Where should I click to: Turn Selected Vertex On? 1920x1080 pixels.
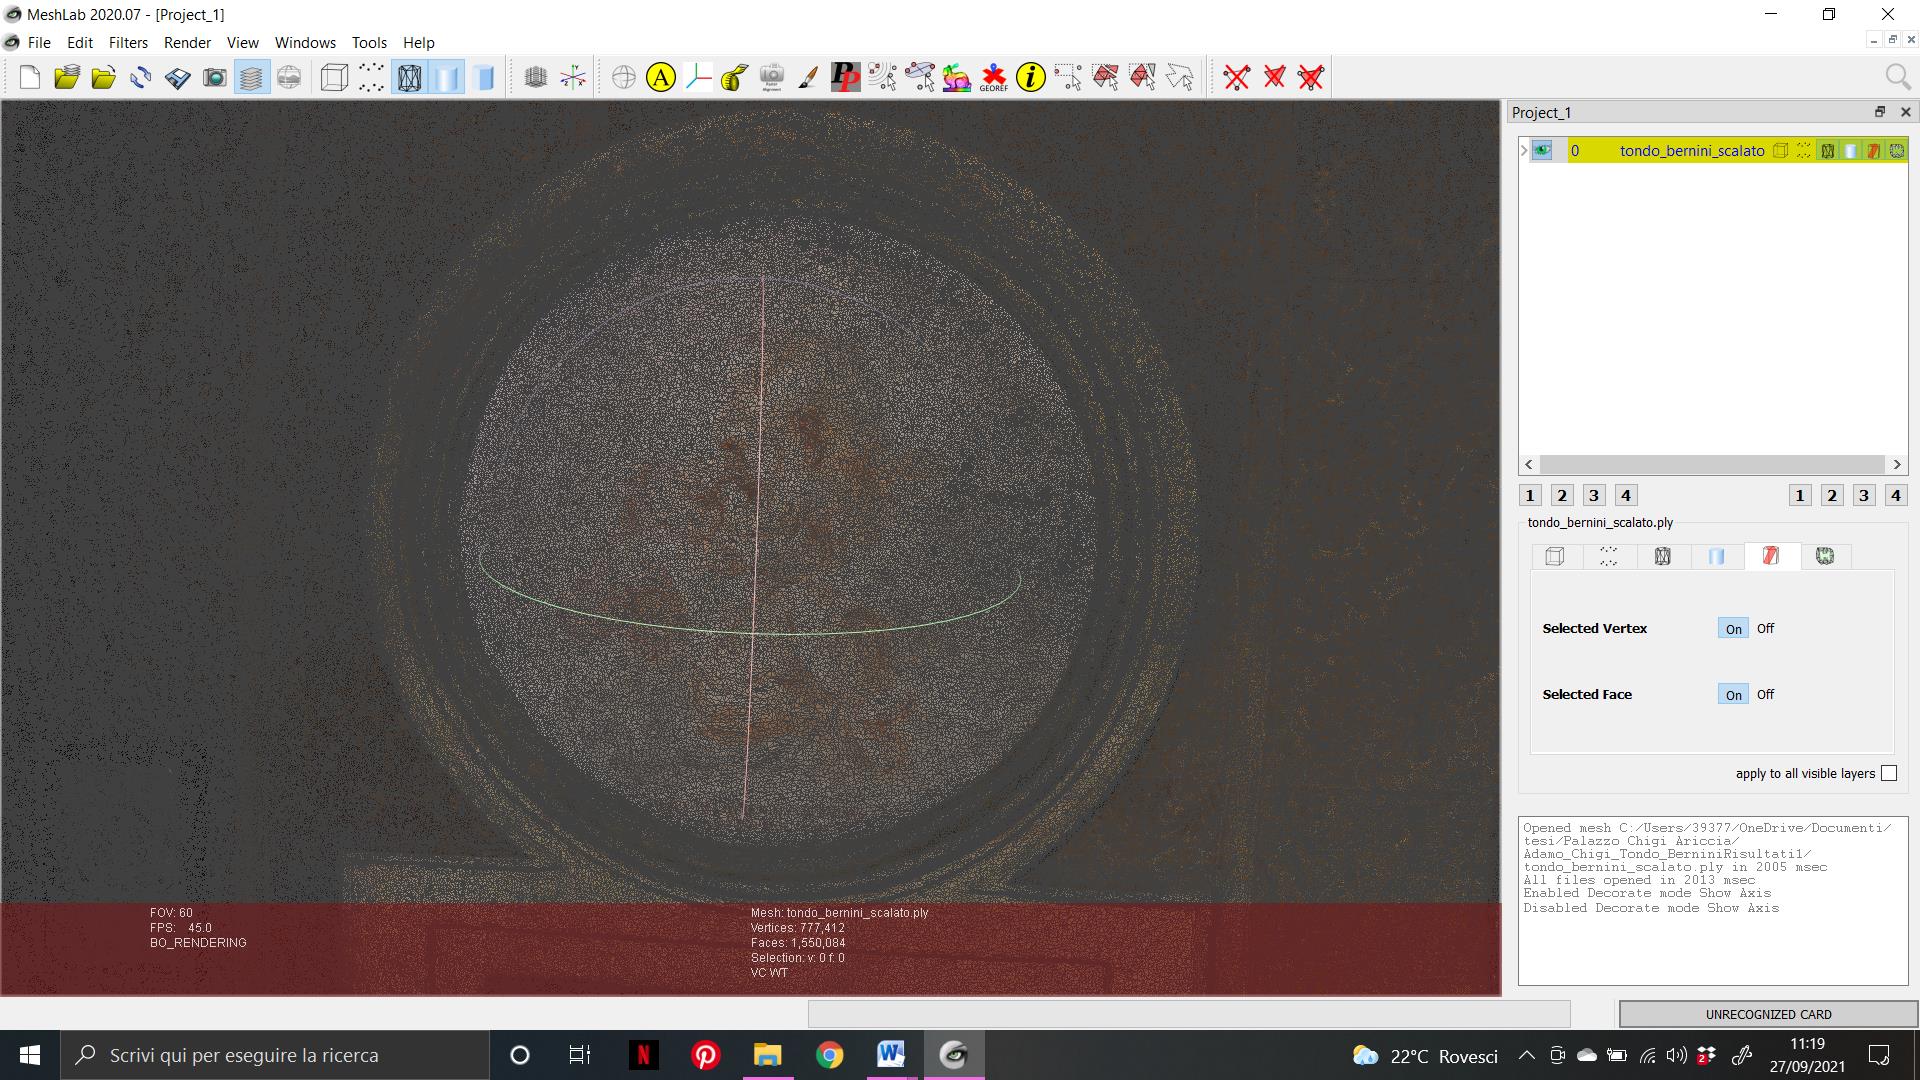pos(1733,629)
